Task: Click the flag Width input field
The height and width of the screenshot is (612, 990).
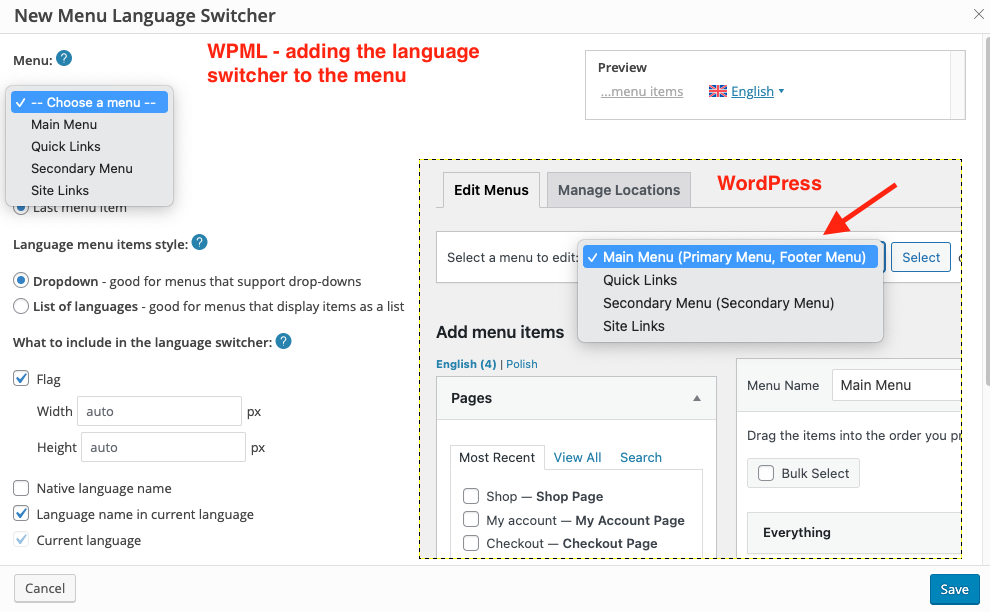Action: [160, 411]
